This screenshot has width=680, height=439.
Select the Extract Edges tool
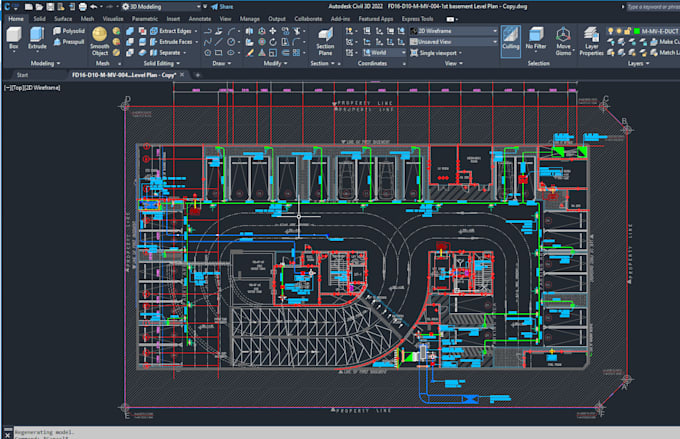coord(173,31)
